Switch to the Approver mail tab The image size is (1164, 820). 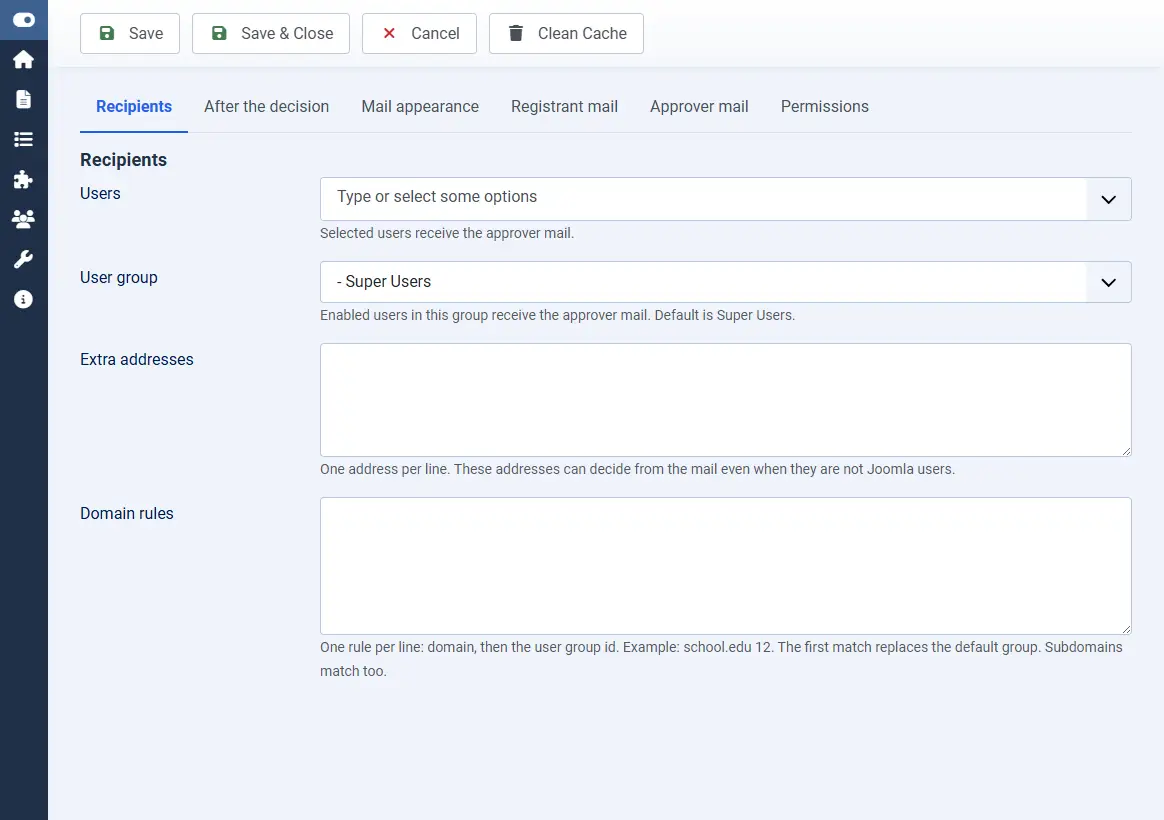pos(699,107)
